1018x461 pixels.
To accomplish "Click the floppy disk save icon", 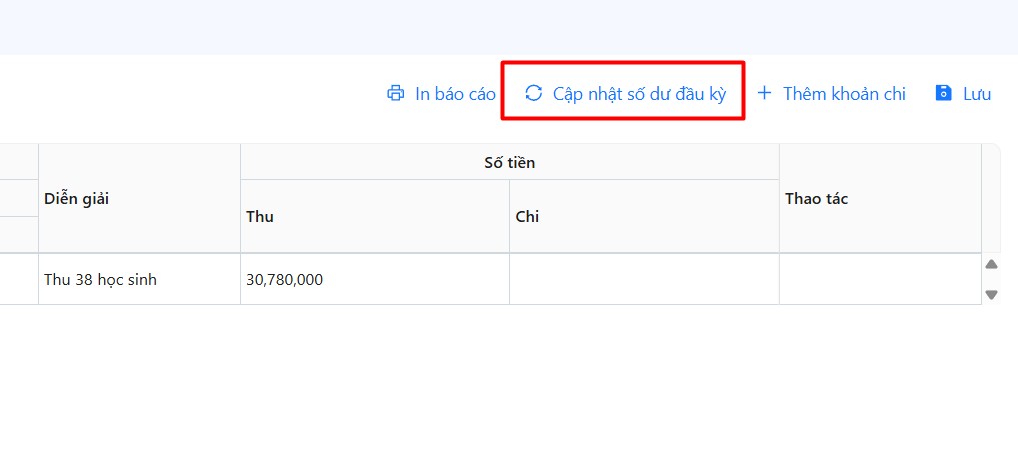I will point(943,93).
